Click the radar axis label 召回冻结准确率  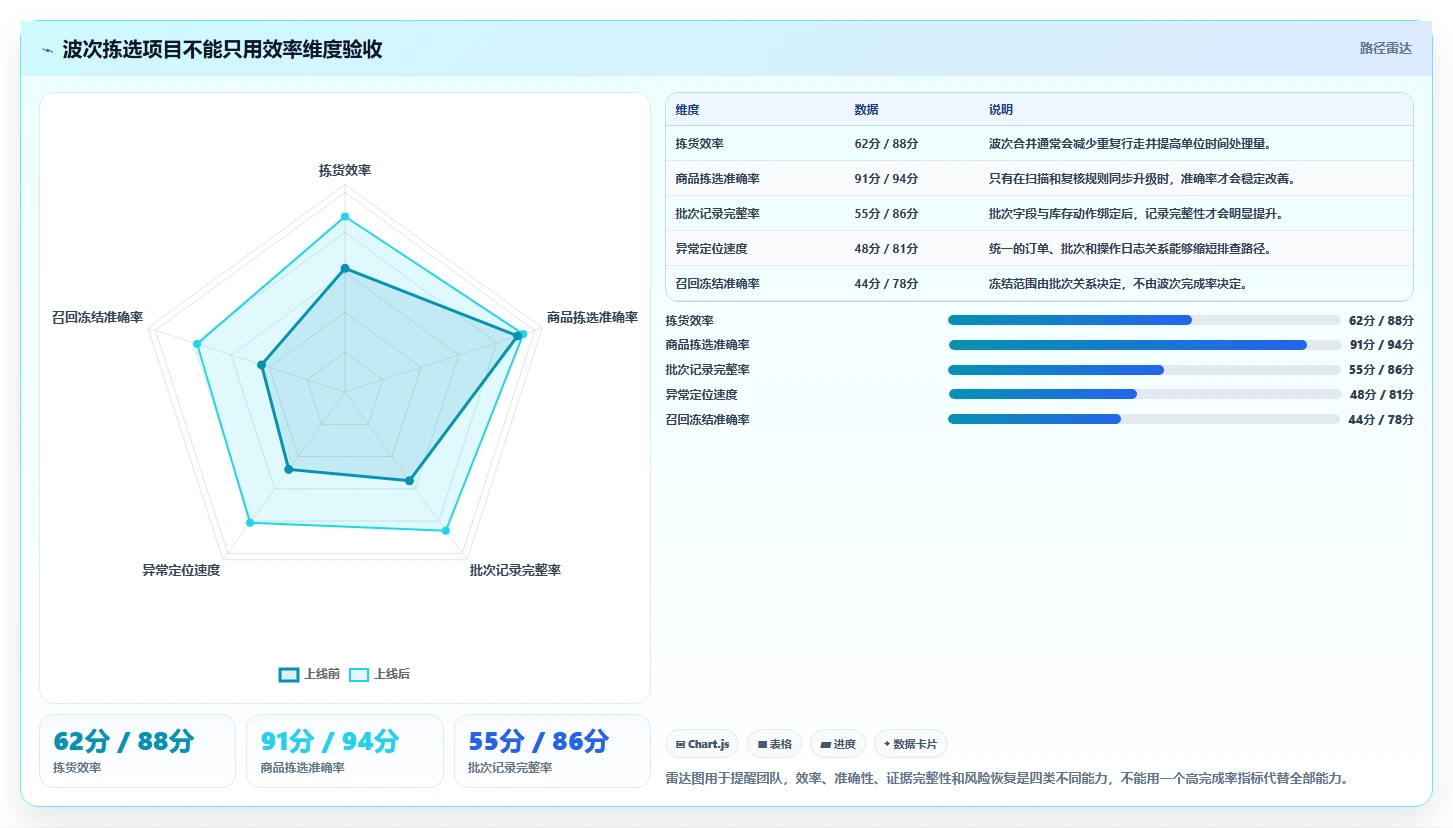(97, 317)
